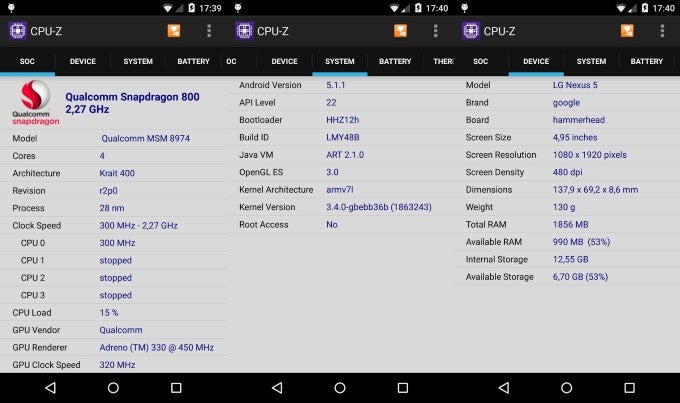Image resolution: width=680 pixels, height=403 pixels.
Task: Tap the Wi-Fi status icon beside 17:39
Action: (x=168, y=8)
